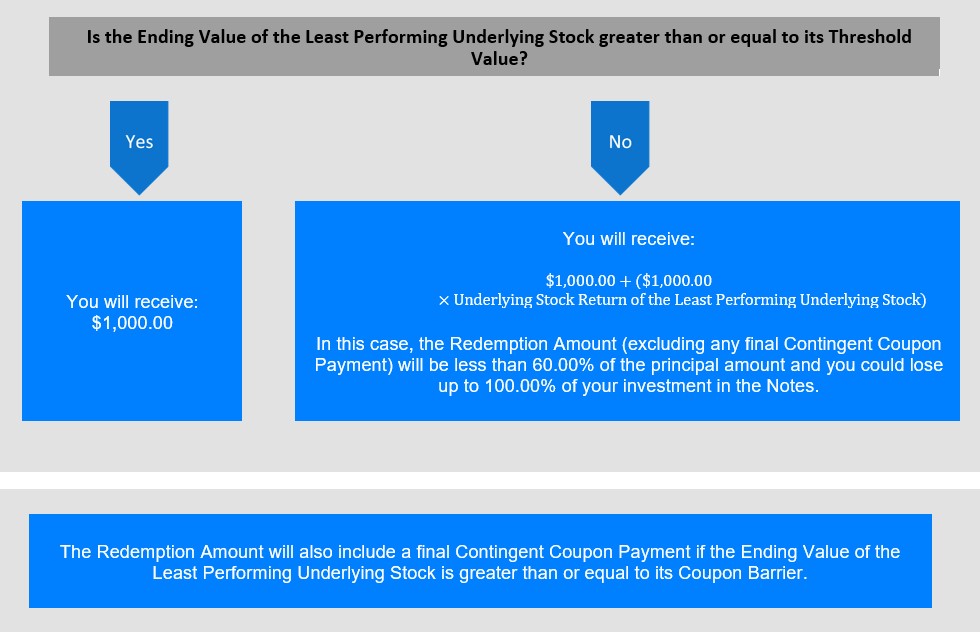
Task: Click "Ending Value" in the gray header
Action: point(182,37)
